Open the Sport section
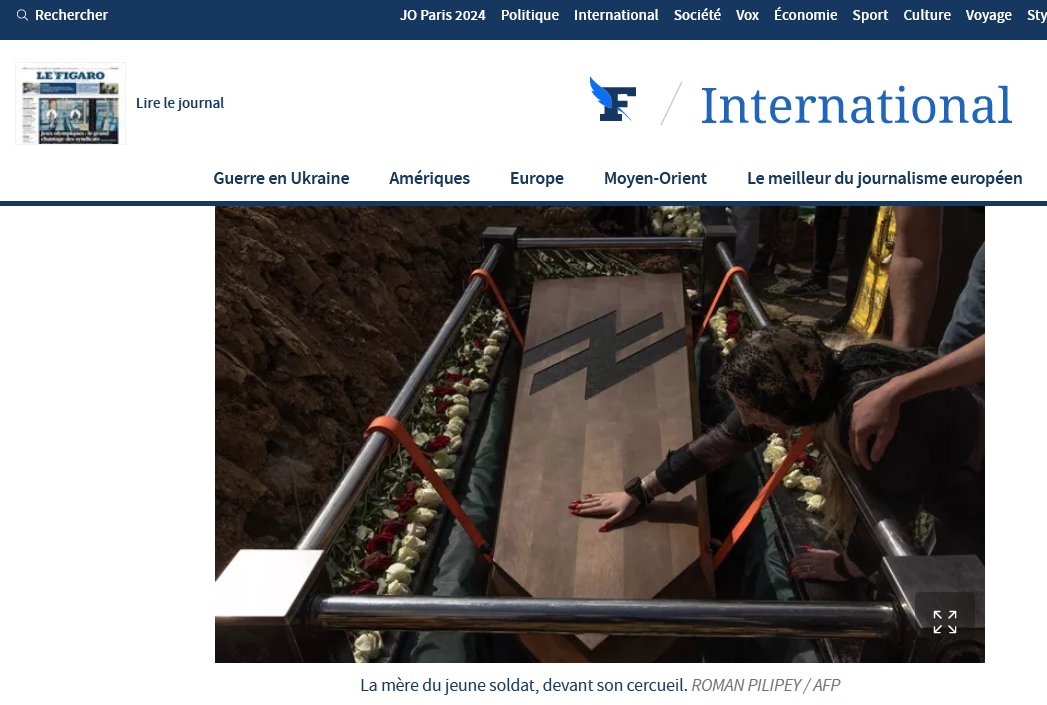1047x705 pixels. (870, 15)
